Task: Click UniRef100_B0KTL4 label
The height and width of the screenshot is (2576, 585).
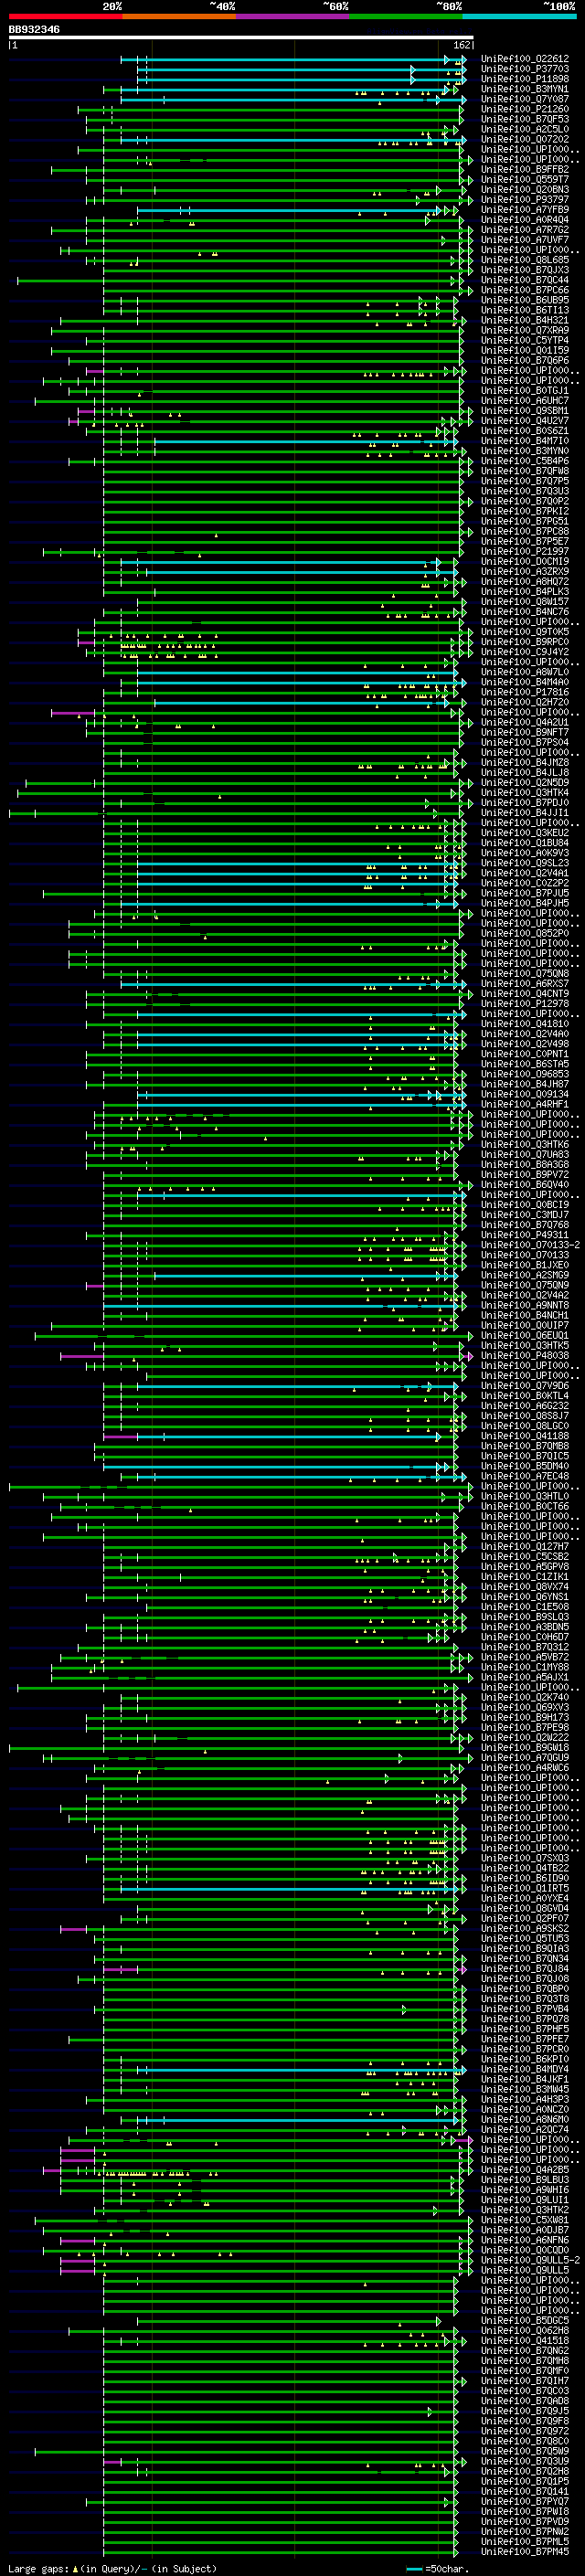Action: pyautogui.click(x=525, y=1395)
